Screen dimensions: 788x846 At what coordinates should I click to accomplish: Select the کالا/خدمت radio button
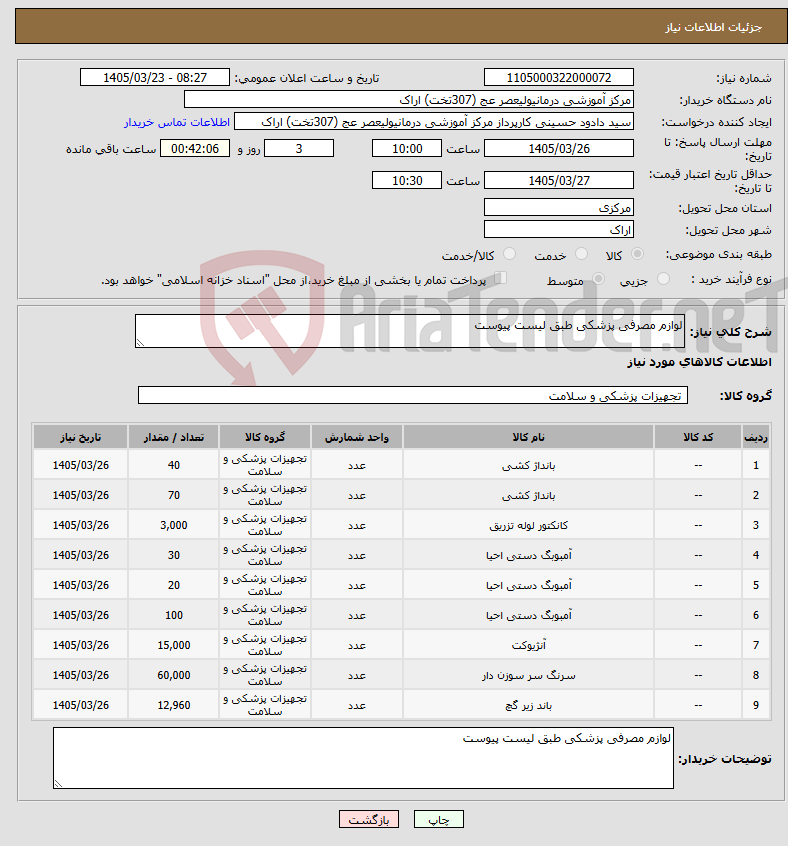coord(509,254)
